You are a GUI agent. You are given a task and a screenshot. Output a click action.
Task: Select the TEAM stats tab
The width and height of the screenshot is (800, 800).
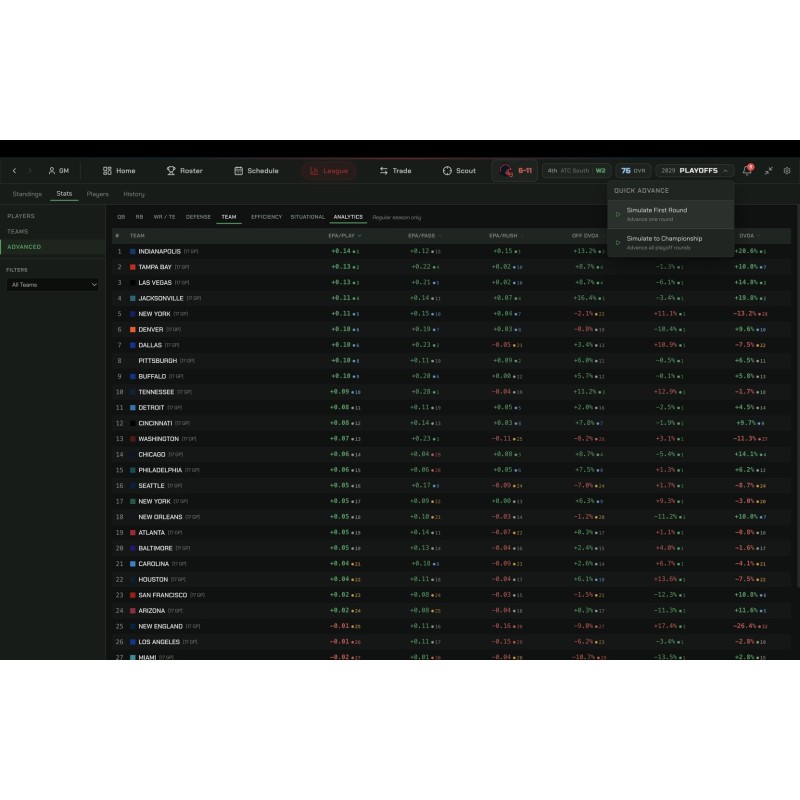coord(229,217)
